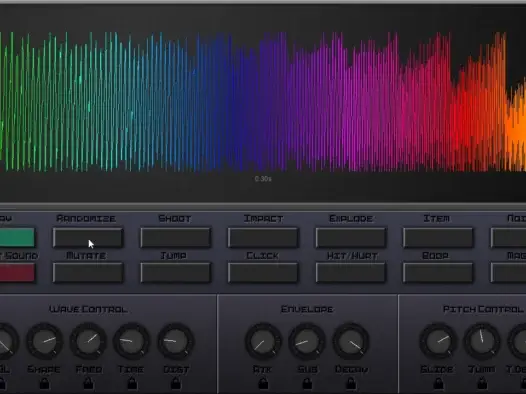Click the Jump knob in Pitch Control
526x394 pixels.
[x=482, y=341]
